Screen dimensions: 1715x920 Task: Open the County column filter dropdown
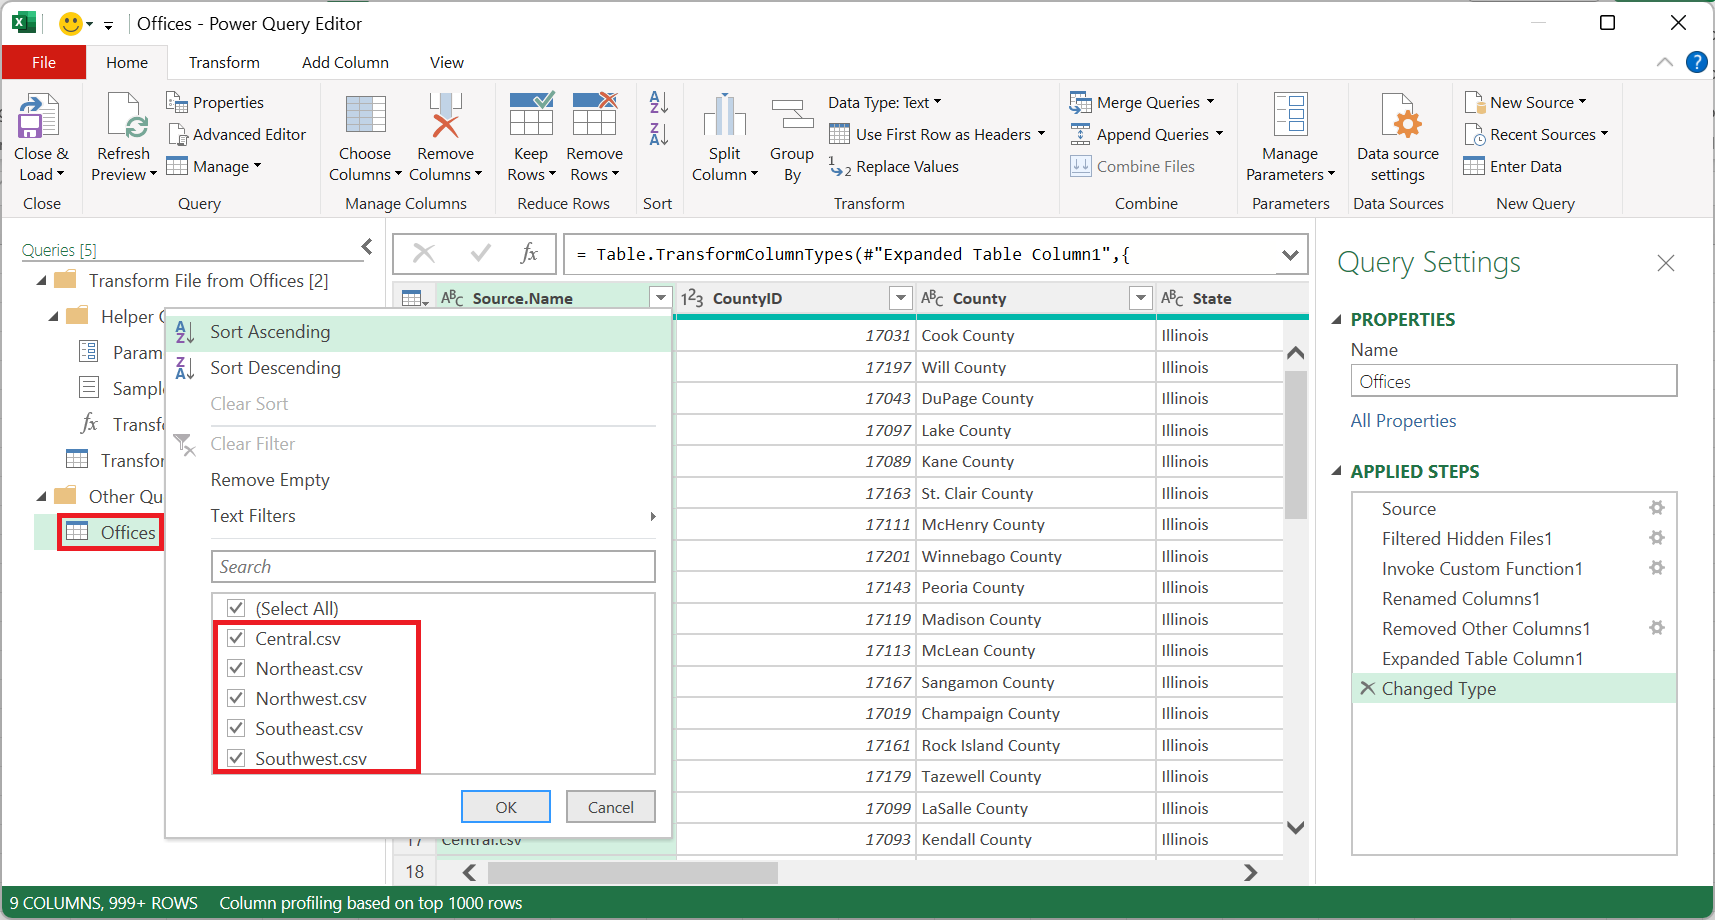coord(1140,298)
